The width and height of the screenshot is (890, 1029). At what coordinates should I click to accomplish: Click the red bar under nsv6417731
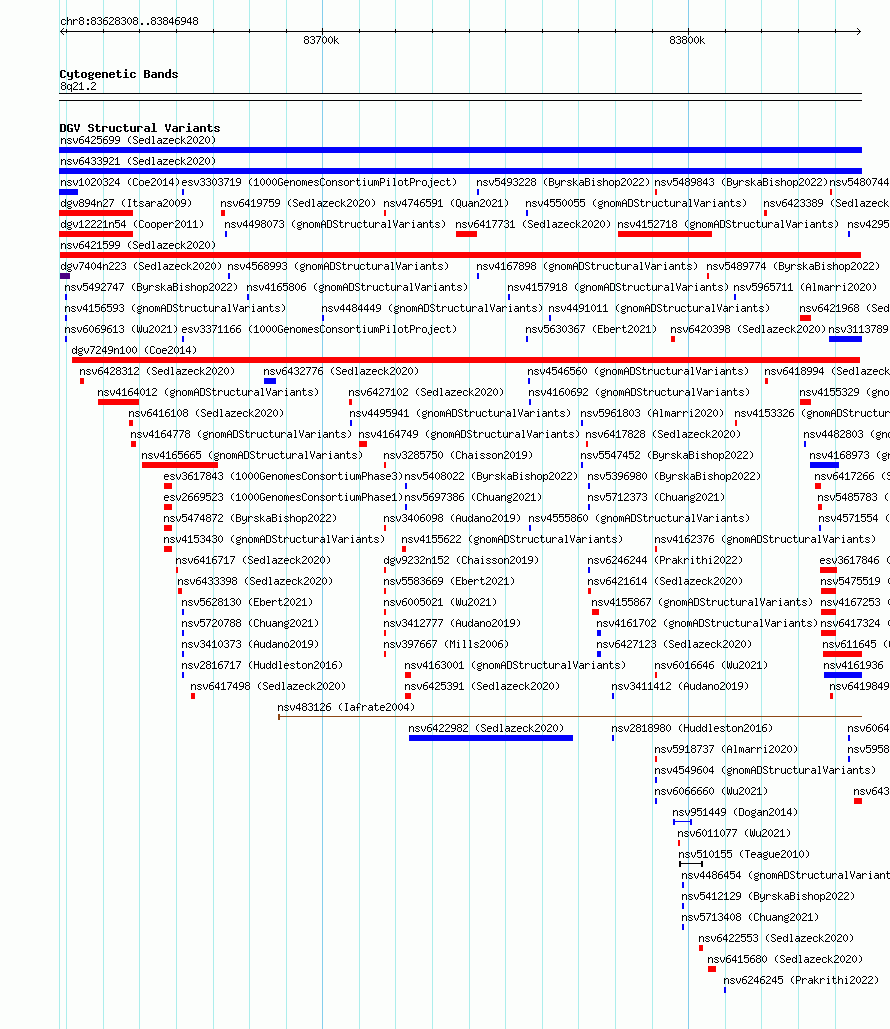466,234
